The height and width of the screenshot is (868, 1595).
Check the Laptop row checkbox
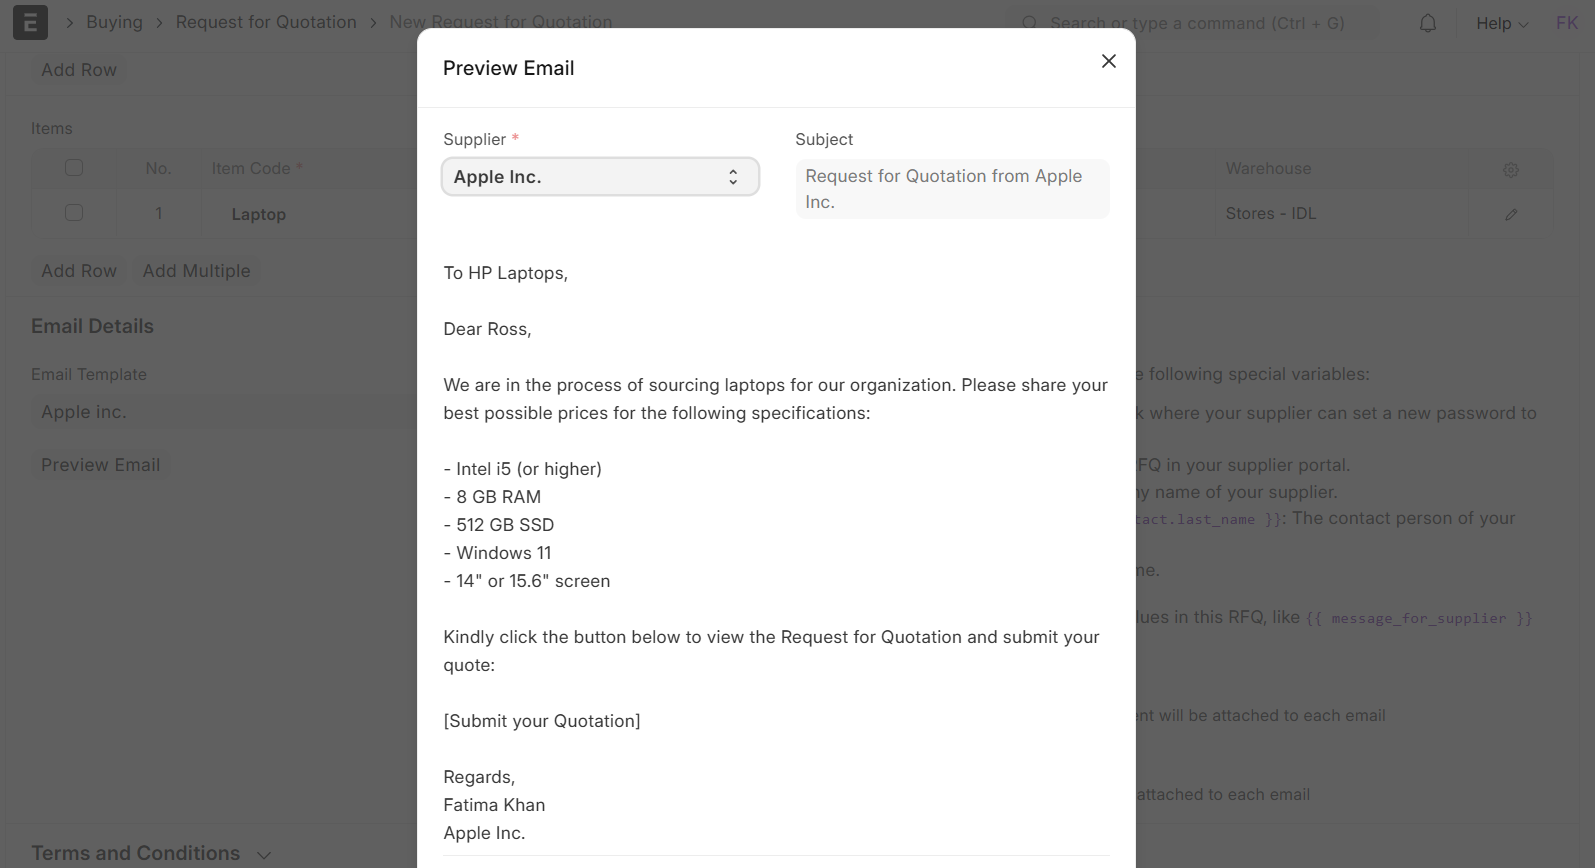pyautogui.click(x=74, y=213)
